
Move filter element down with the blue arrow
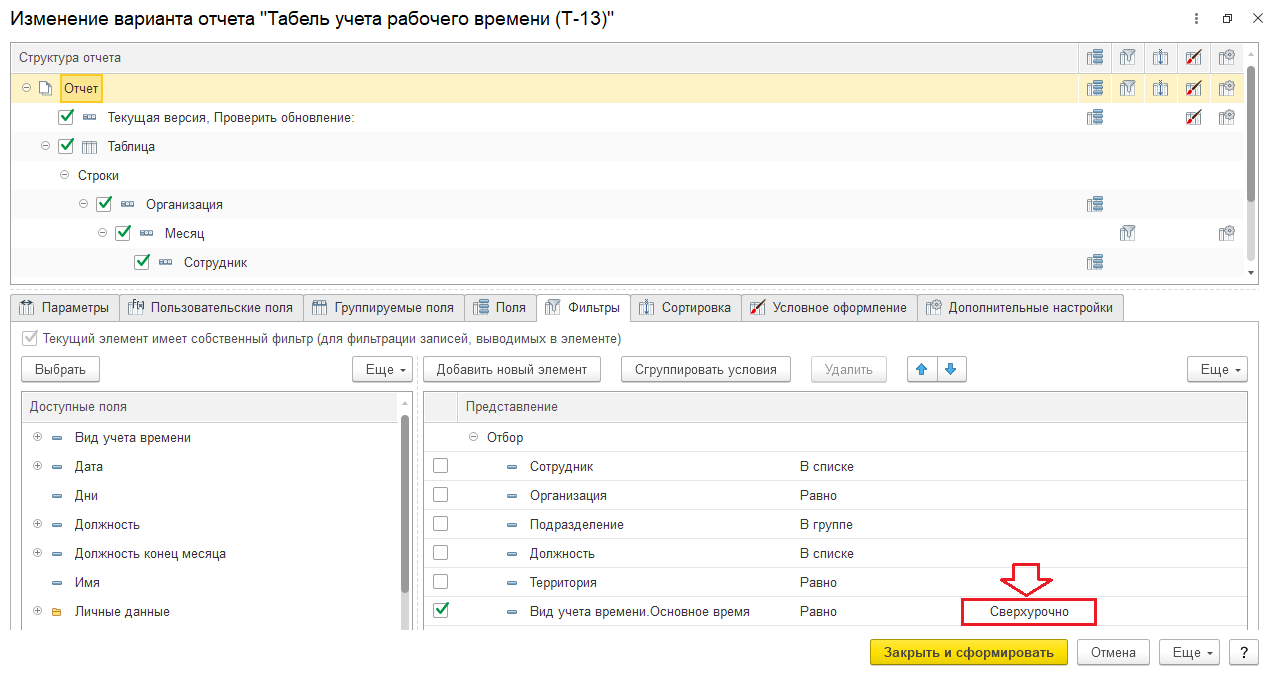click(x=950, y=369)
